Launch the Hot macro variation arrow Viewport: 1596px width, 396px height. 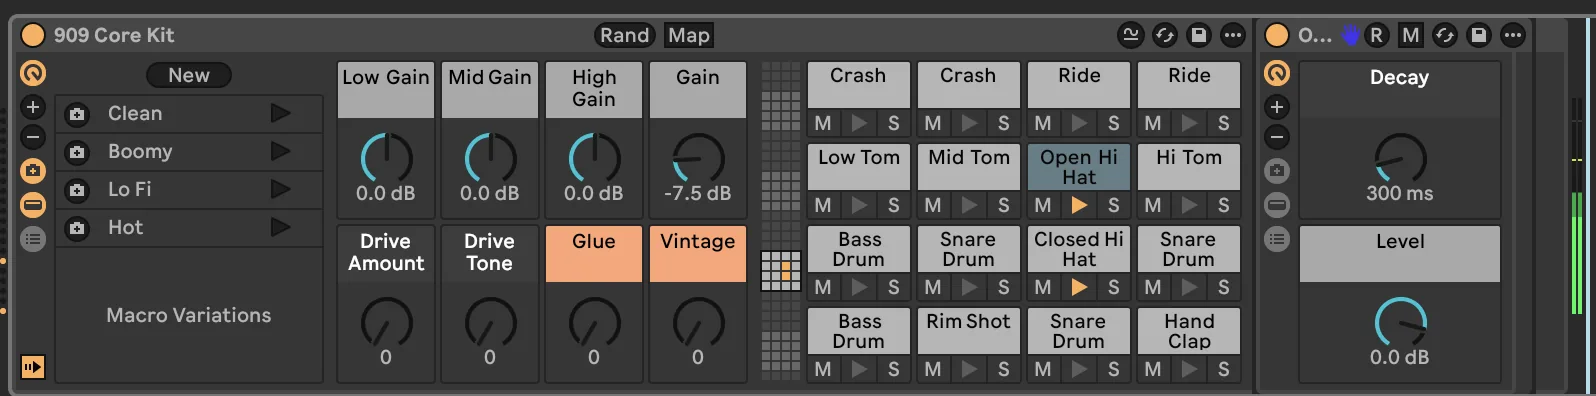click(281, 227)
